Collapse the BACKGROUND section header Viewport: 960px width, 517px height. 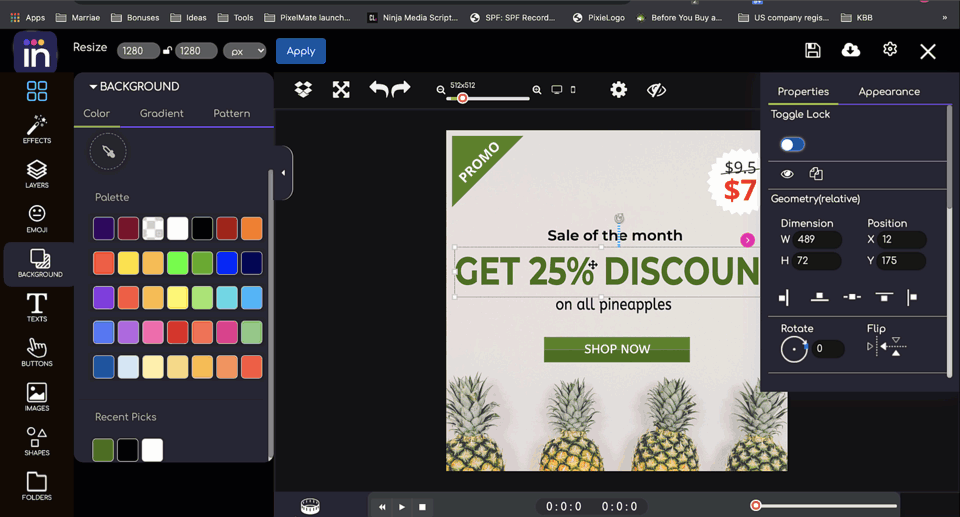pyautogui.click(x=134, y=86)
